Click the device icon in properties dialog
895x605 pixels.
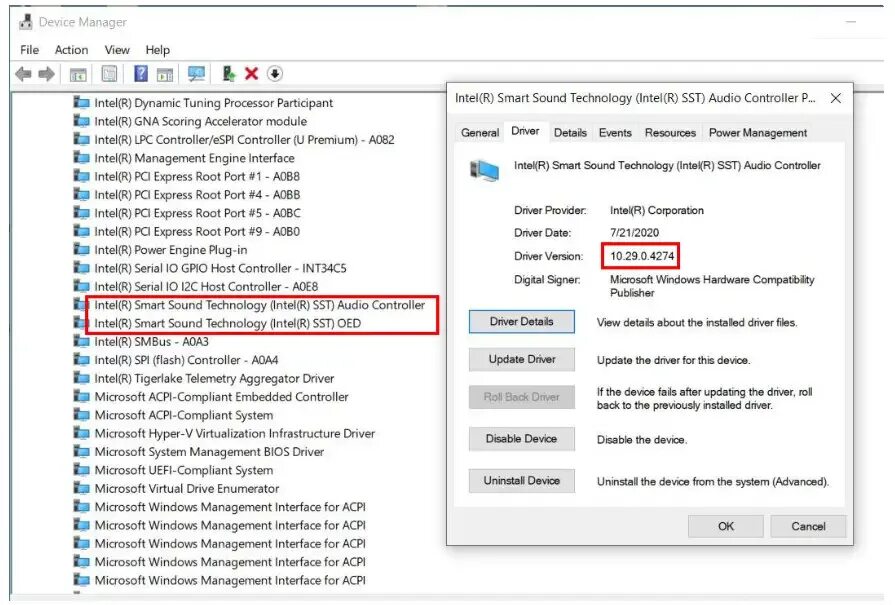(x=484, y=170)
